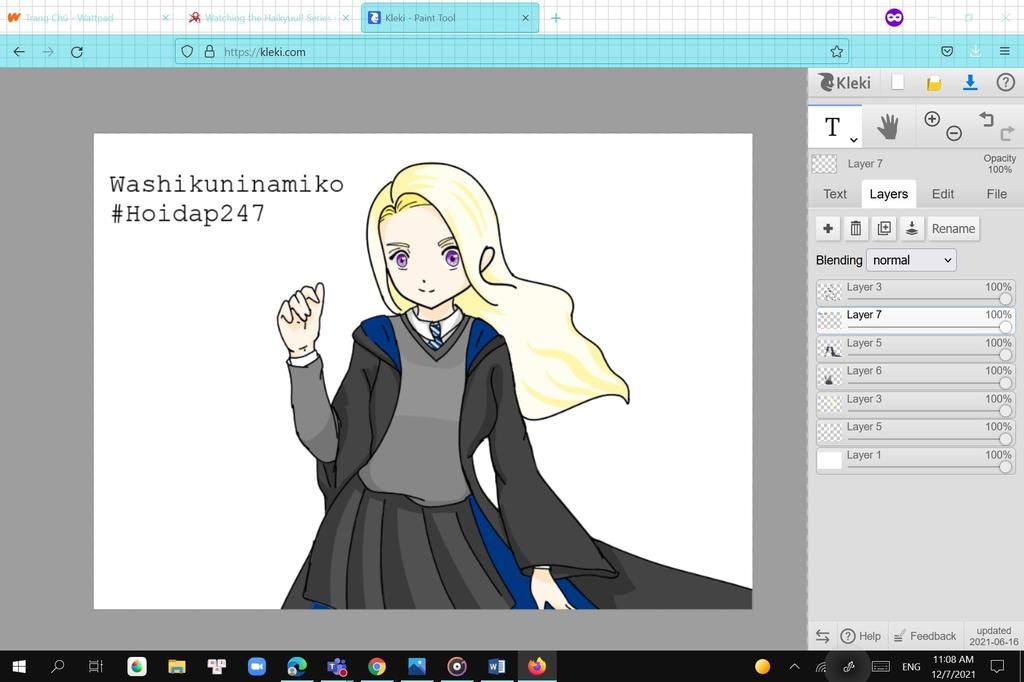
Task: Open the Firefox hamburger menu
Action: point(1004,52)
